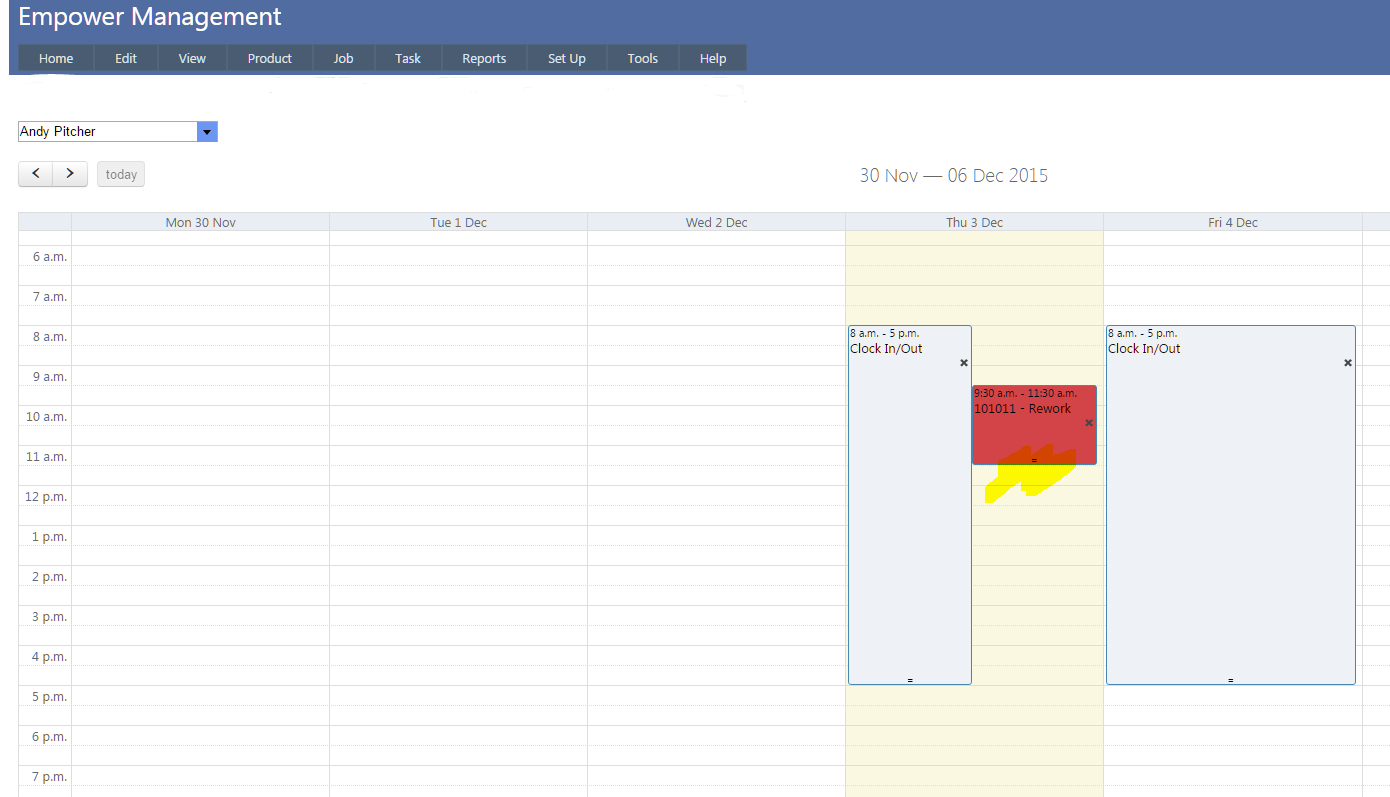
Task: Click resize handle on the Rework event
Action: click(1034, 460)
